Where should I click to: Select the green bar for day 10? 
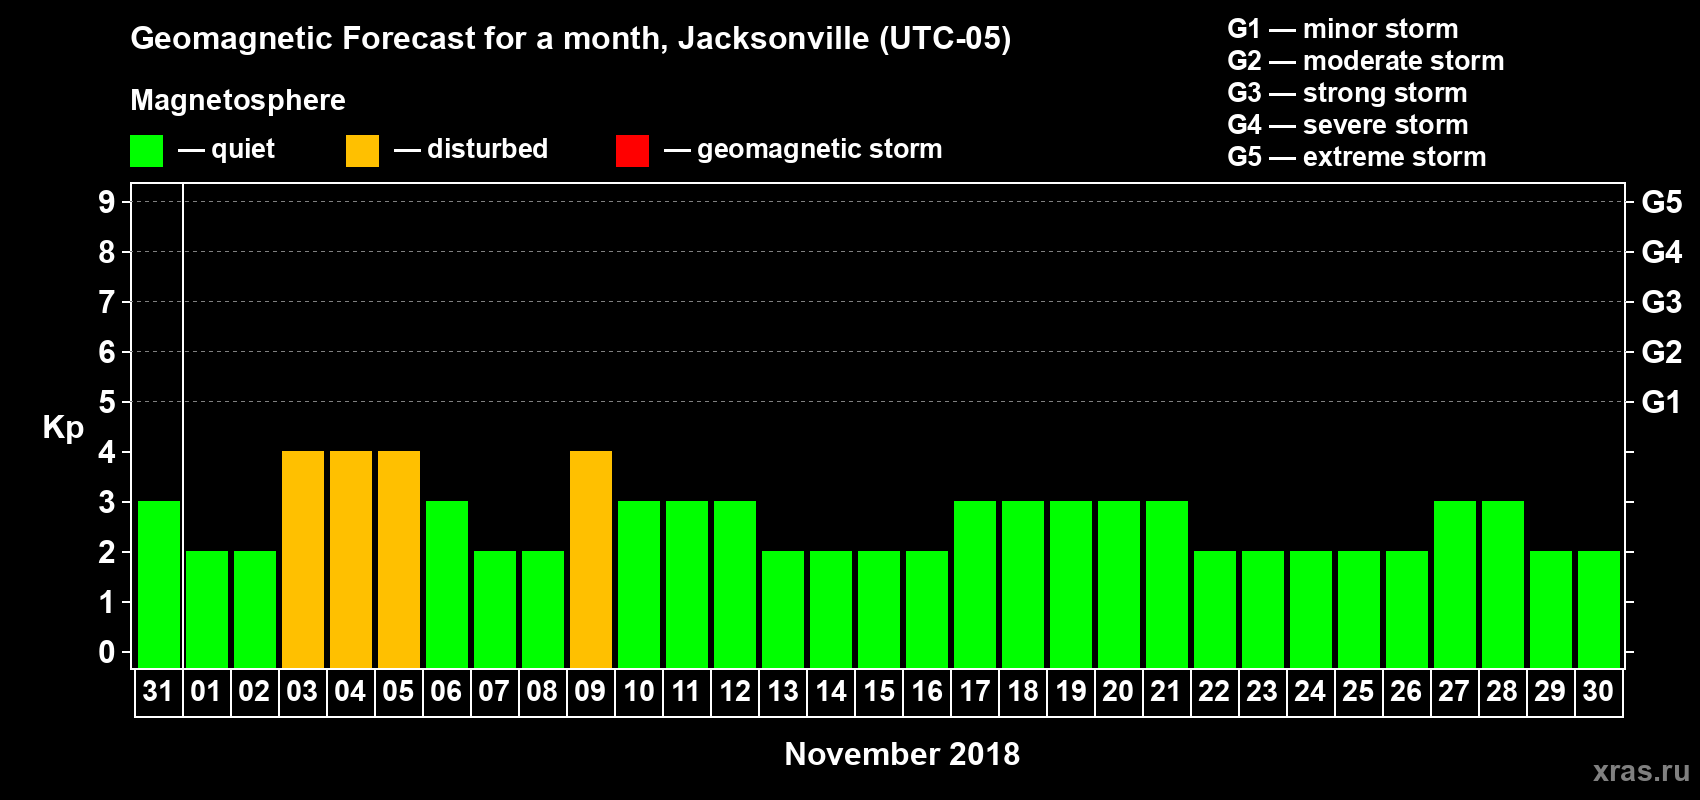639,584
